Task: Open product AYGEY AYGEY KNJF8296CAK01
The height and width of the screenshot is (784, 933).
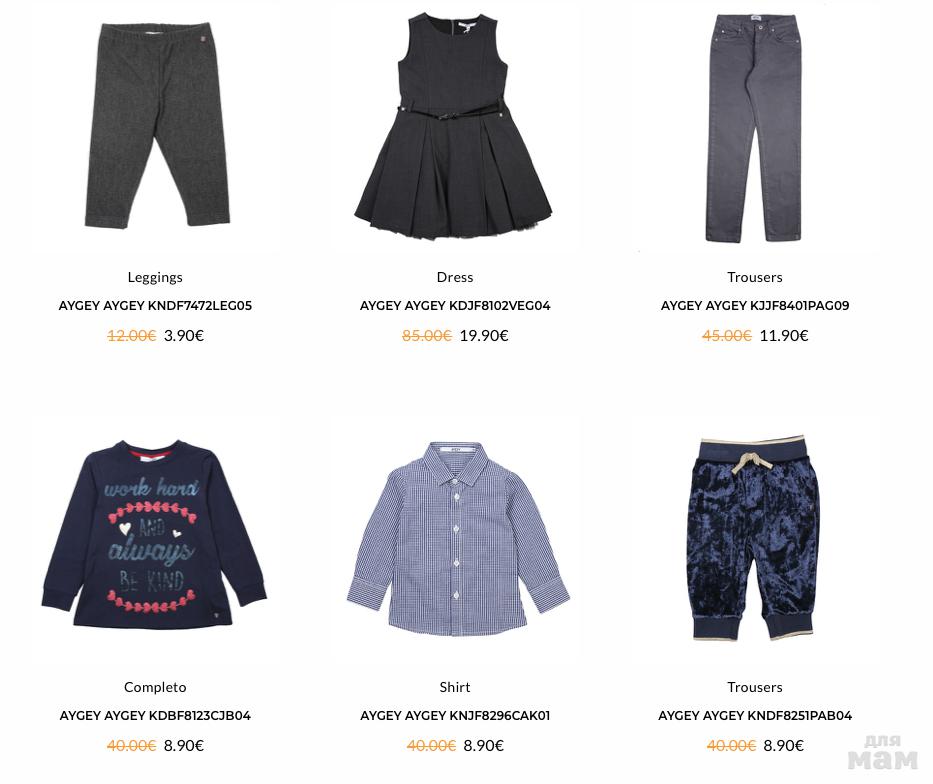Action: tap(455, 716)
